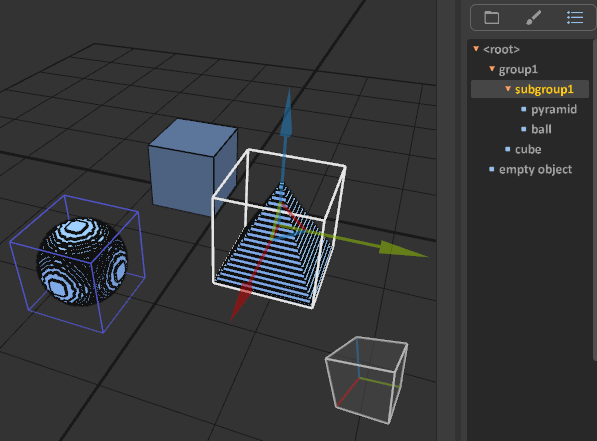Screen dimensions: 597x441
Task: Click the blue square icon beside ball
Action: click(x=524, y=129)
